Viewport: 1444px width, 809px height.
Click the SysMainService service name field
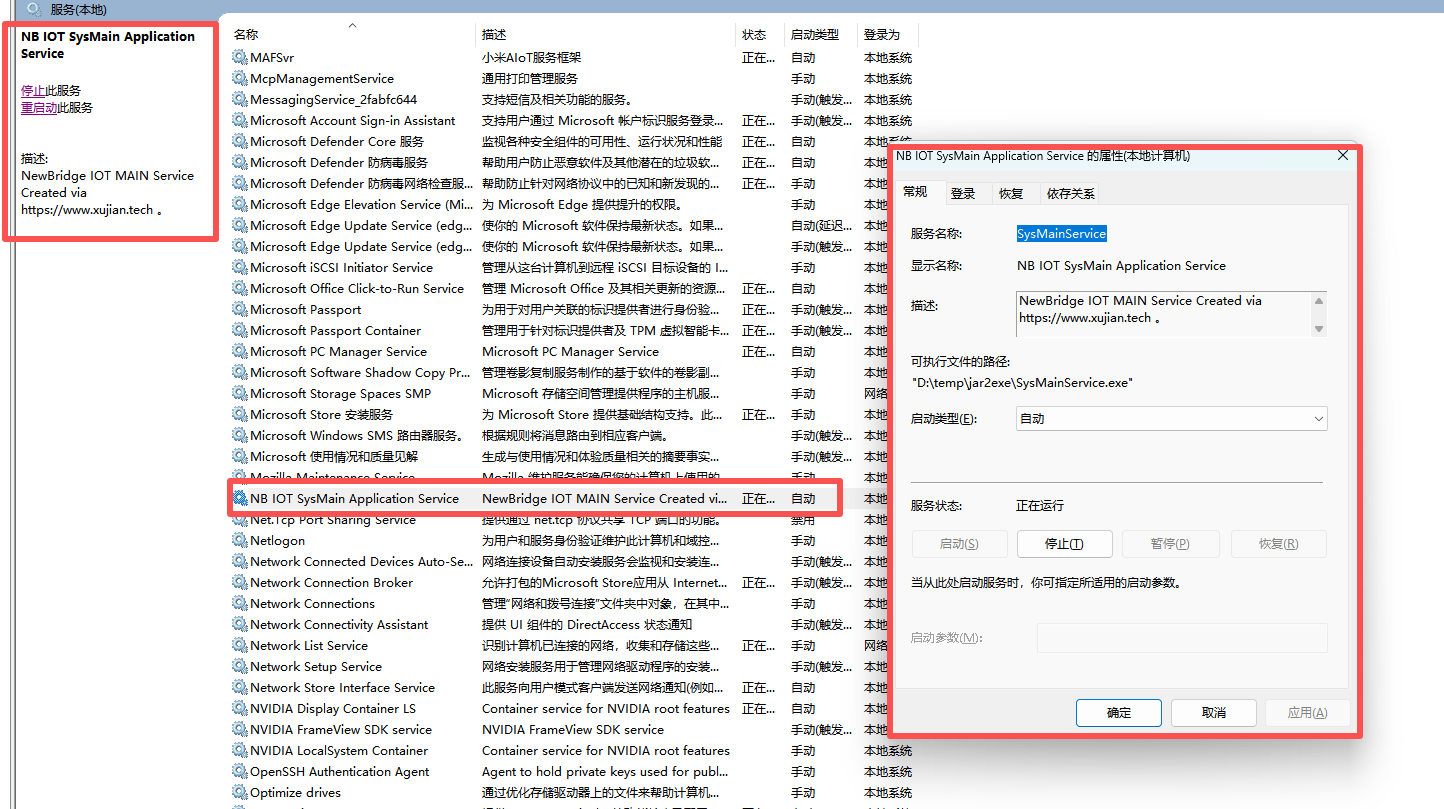(1062, 234)
